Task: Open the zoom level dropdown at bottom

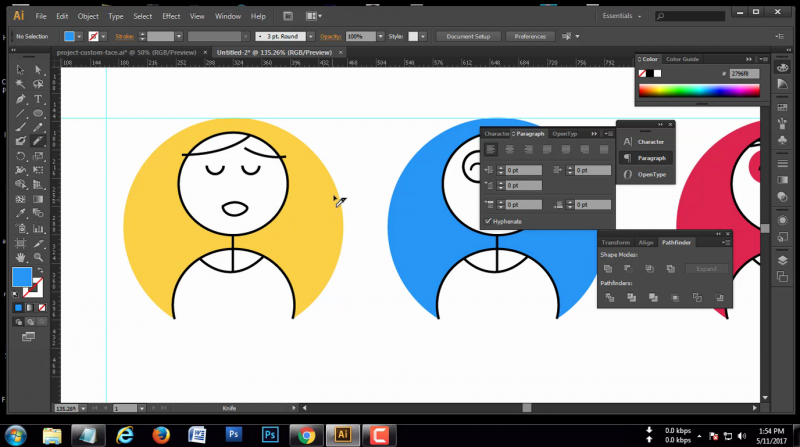Action: tap(84, 408)
